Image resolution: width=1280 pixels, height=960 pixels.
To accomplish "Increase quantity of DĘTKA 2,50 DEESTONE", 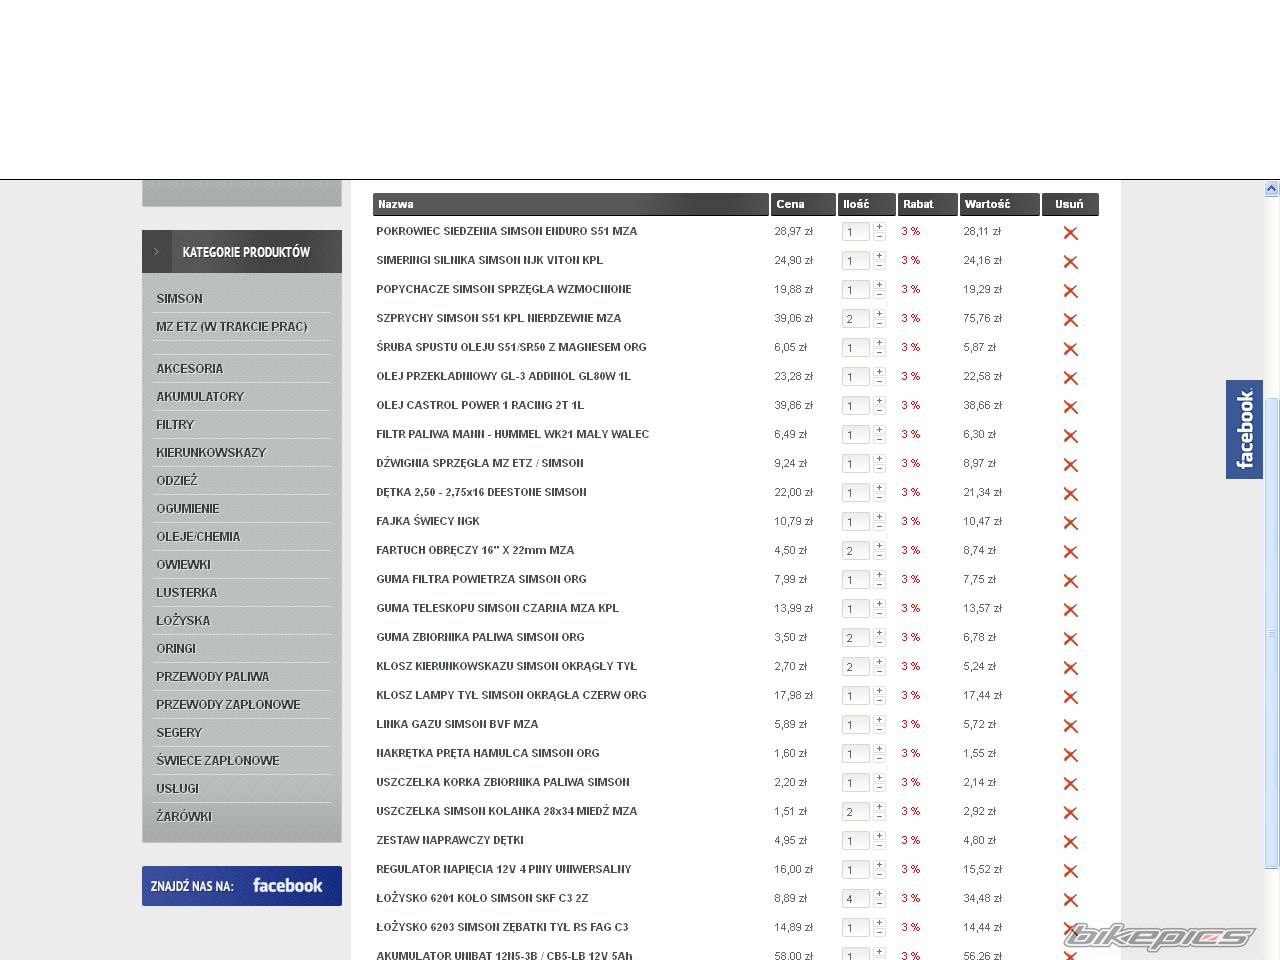I will click(x=879, y=488).
